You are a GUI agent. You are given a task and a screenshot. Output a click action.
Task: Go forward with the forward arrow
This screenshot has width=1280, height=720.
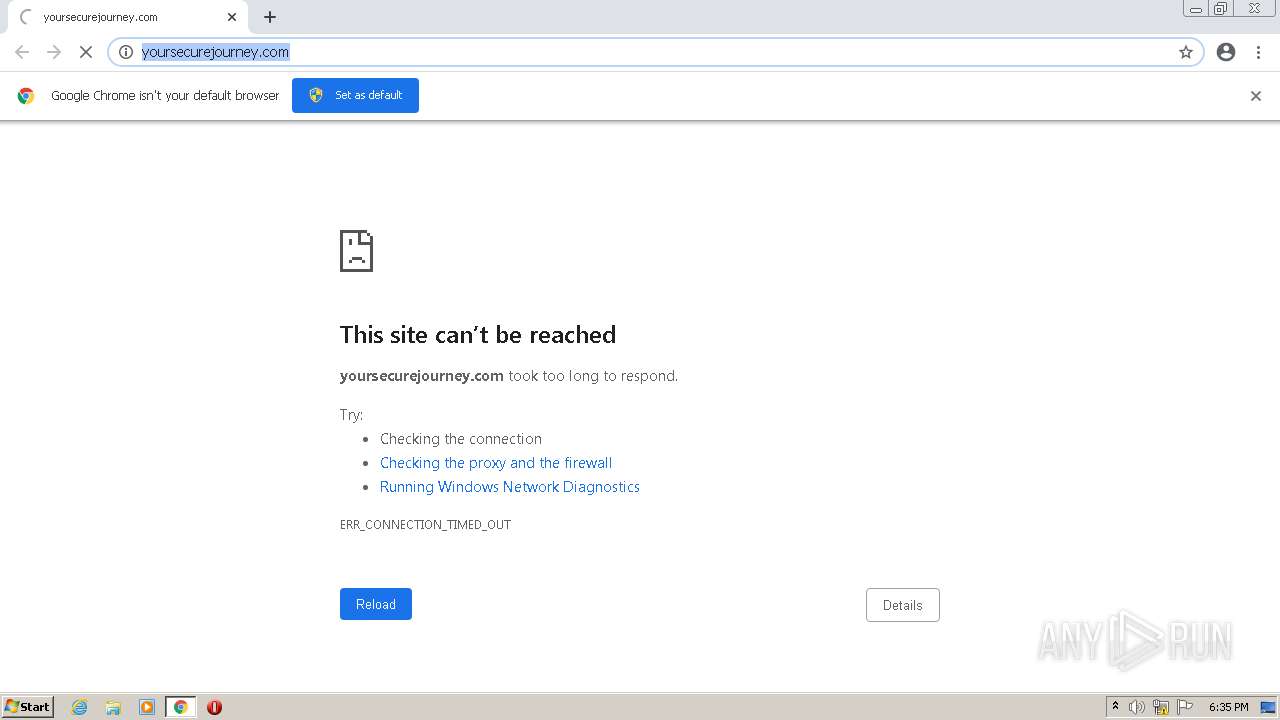pos(54,52)
